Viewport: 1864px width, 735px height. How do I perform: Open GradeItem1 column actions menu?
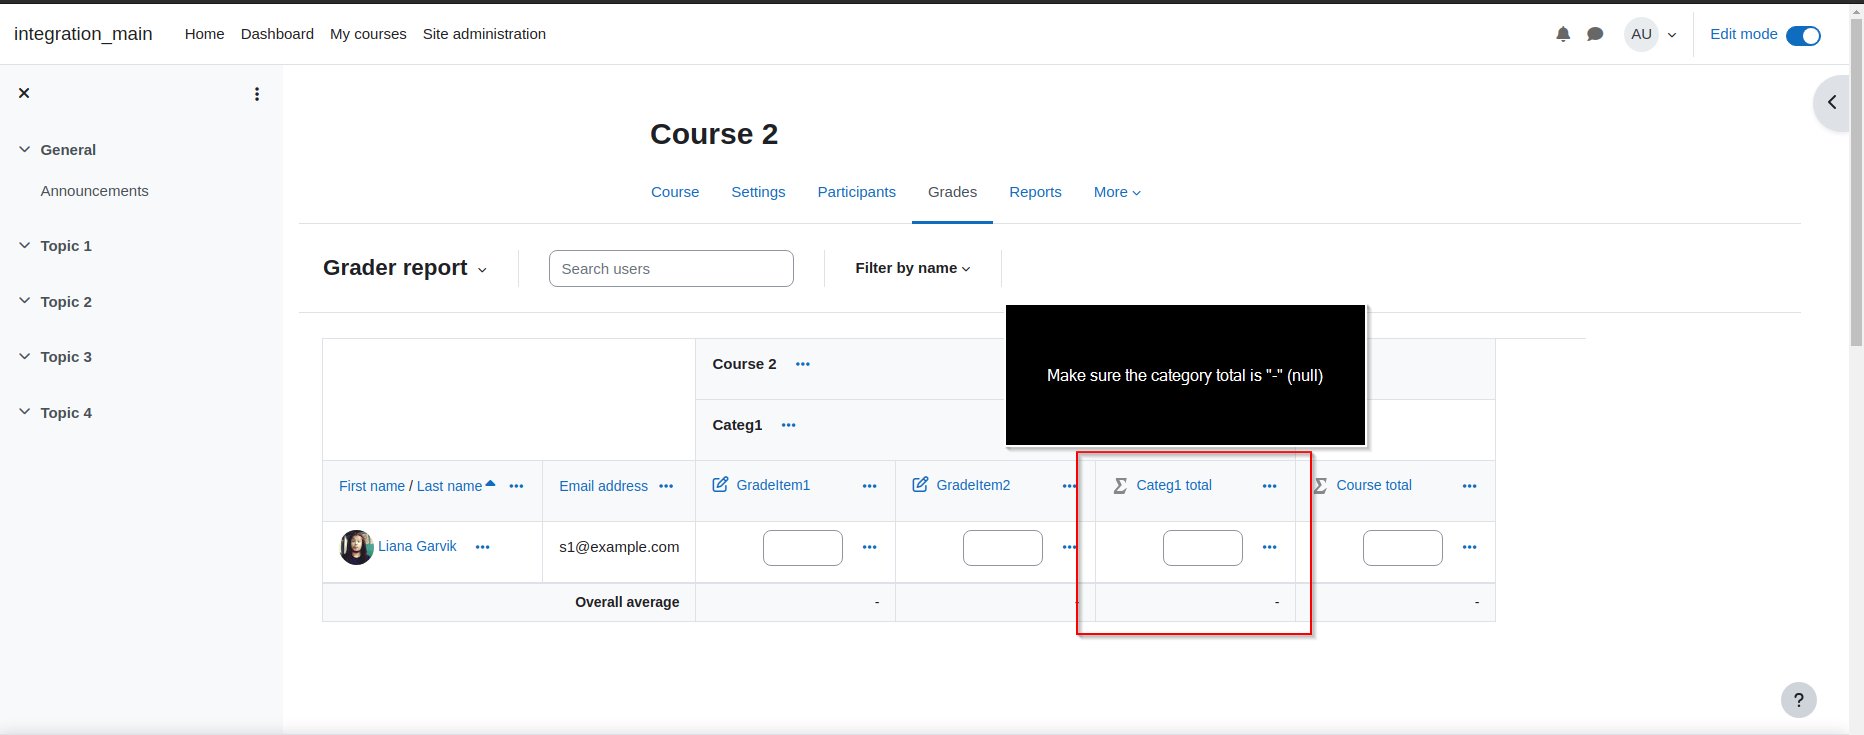(x=869, y=486)
